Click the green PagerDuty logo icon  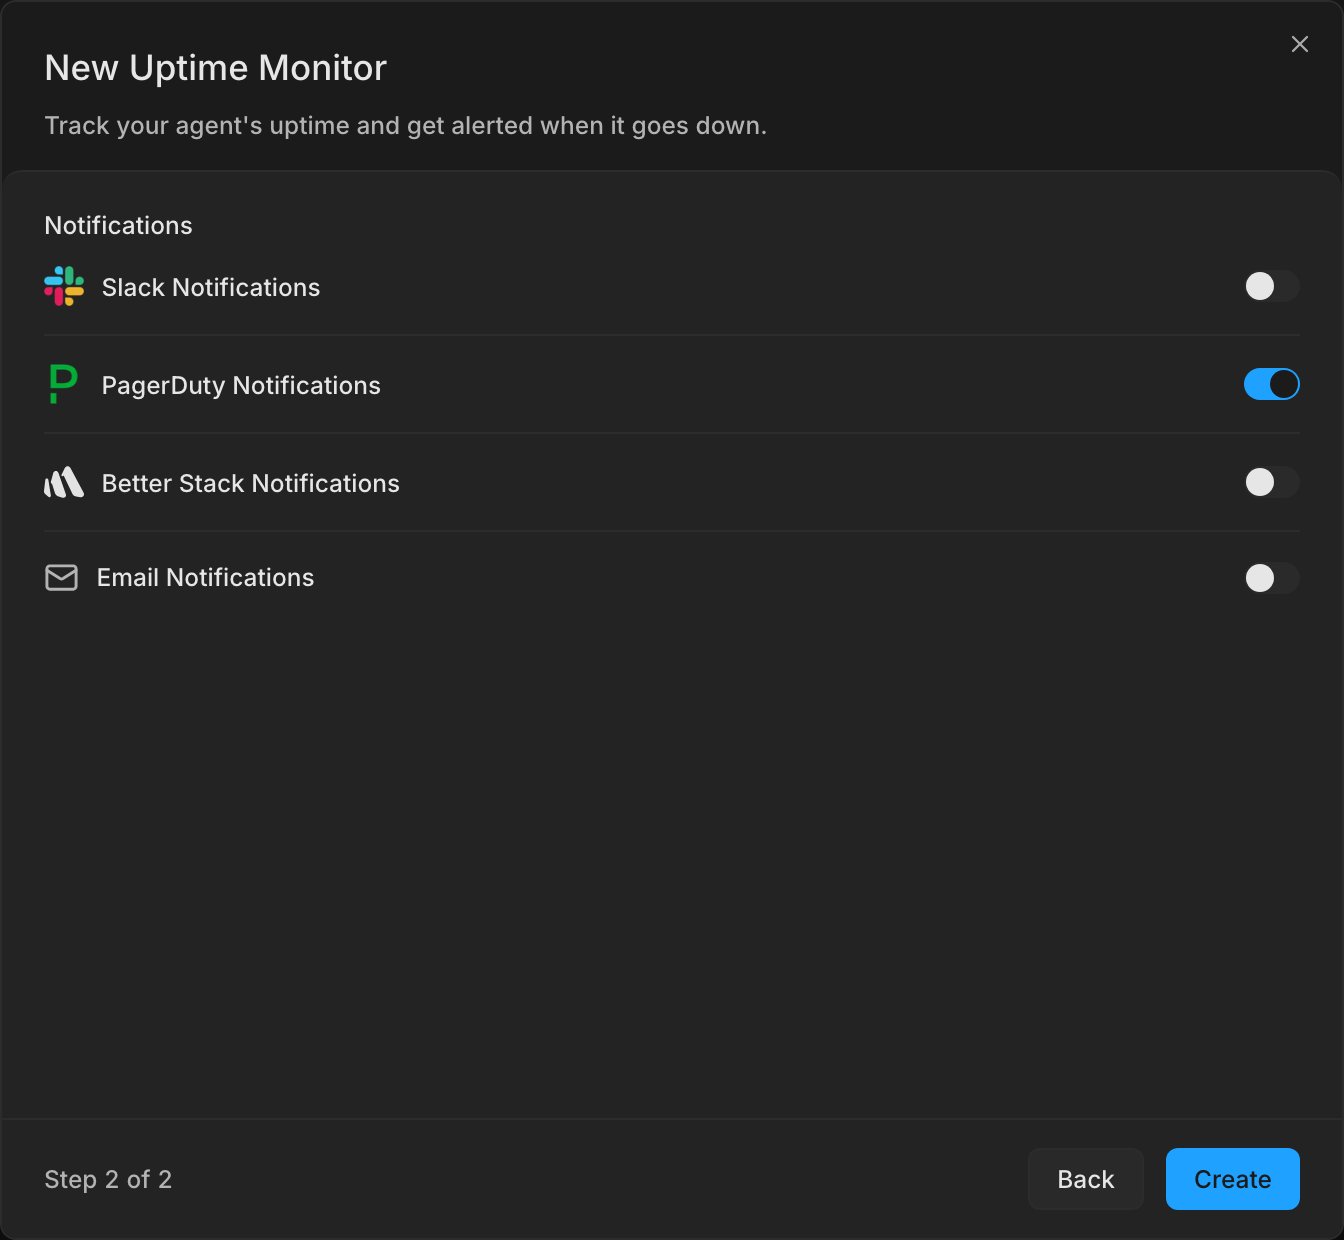(x=63, y=384)
